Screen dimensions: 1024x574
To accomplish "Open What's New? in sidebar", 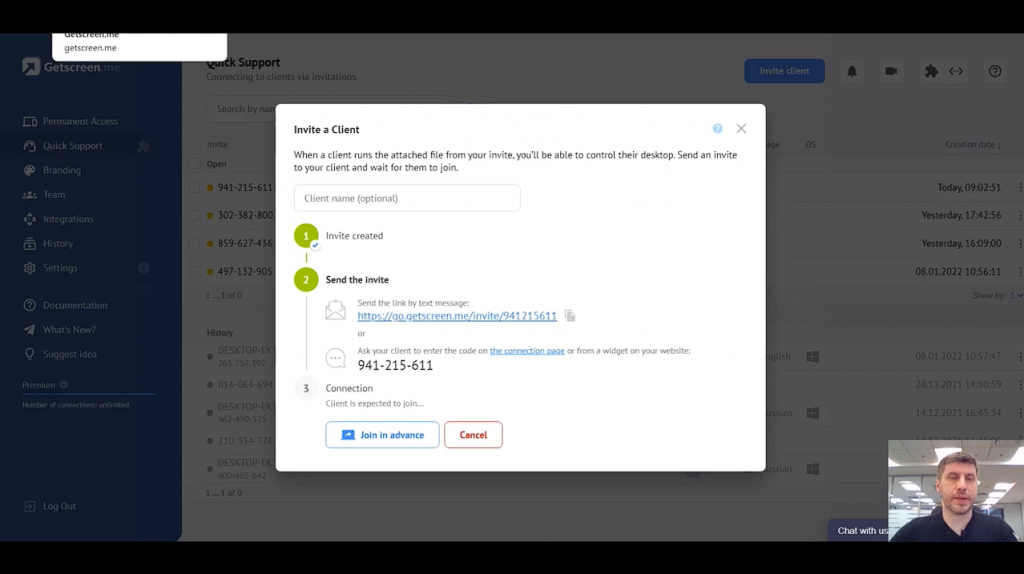I will pyautogui.click(x=69, y=330).
